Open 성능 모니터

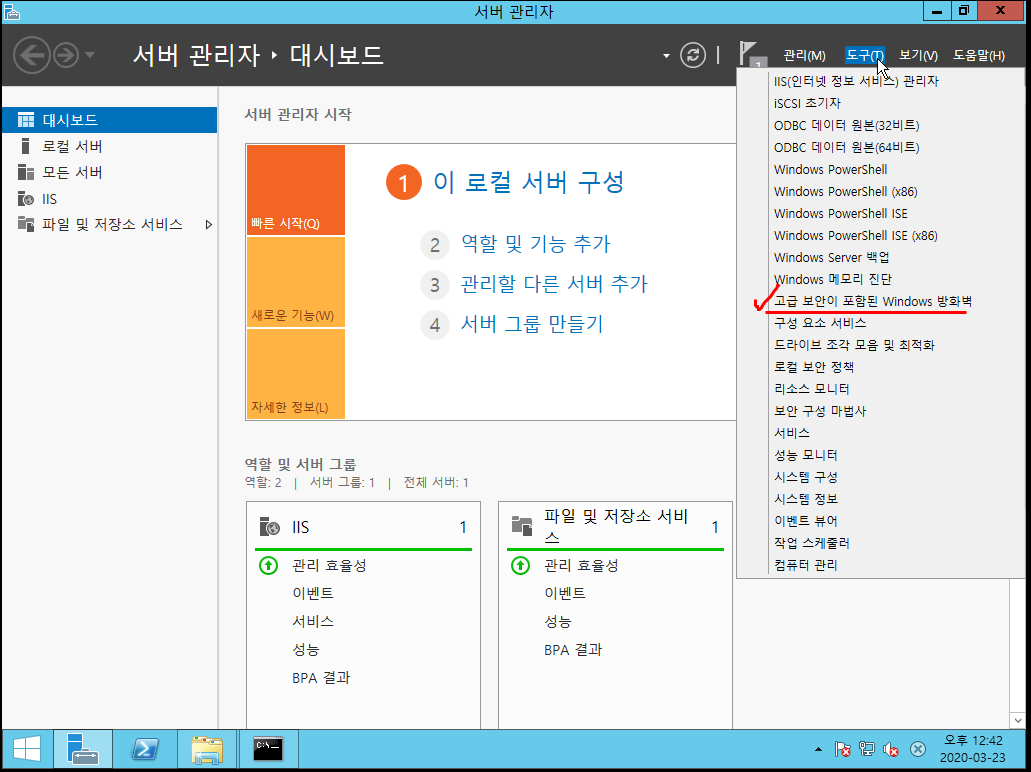[805, 455]
